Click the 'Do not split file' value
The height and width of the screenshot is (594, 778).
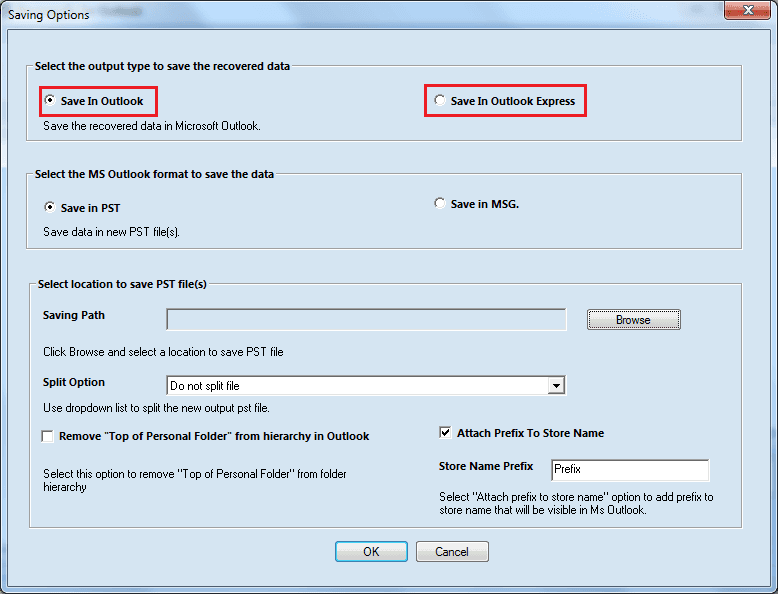[205, 386]
